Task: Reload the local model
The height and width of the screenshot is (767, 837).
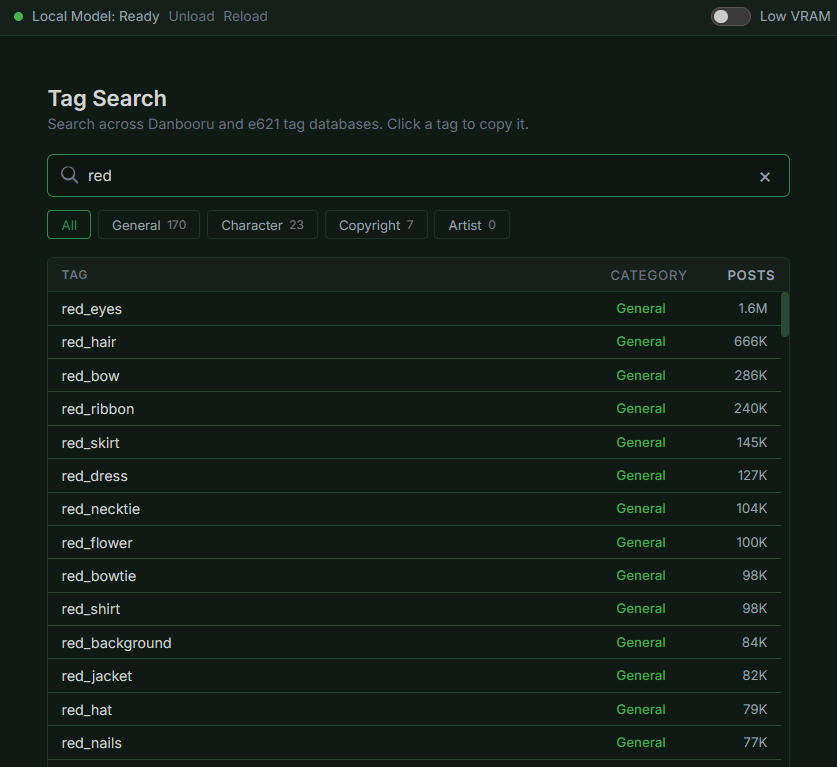Action: 245,16
